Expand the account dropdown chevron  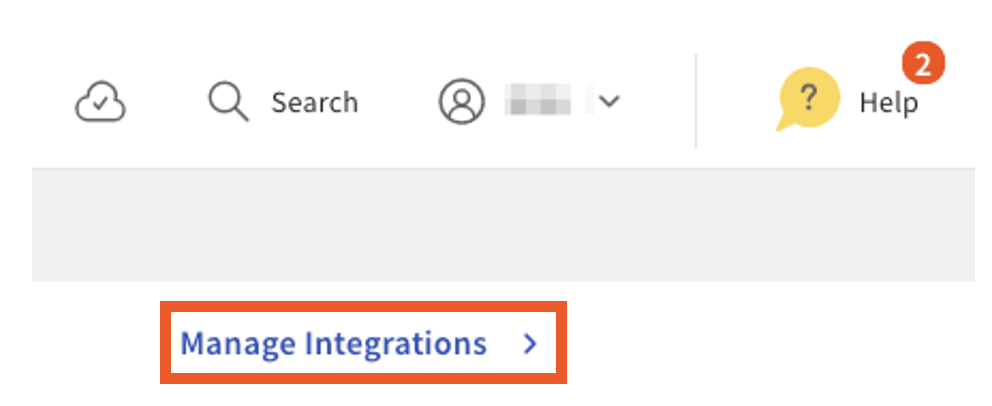point(609,101)
